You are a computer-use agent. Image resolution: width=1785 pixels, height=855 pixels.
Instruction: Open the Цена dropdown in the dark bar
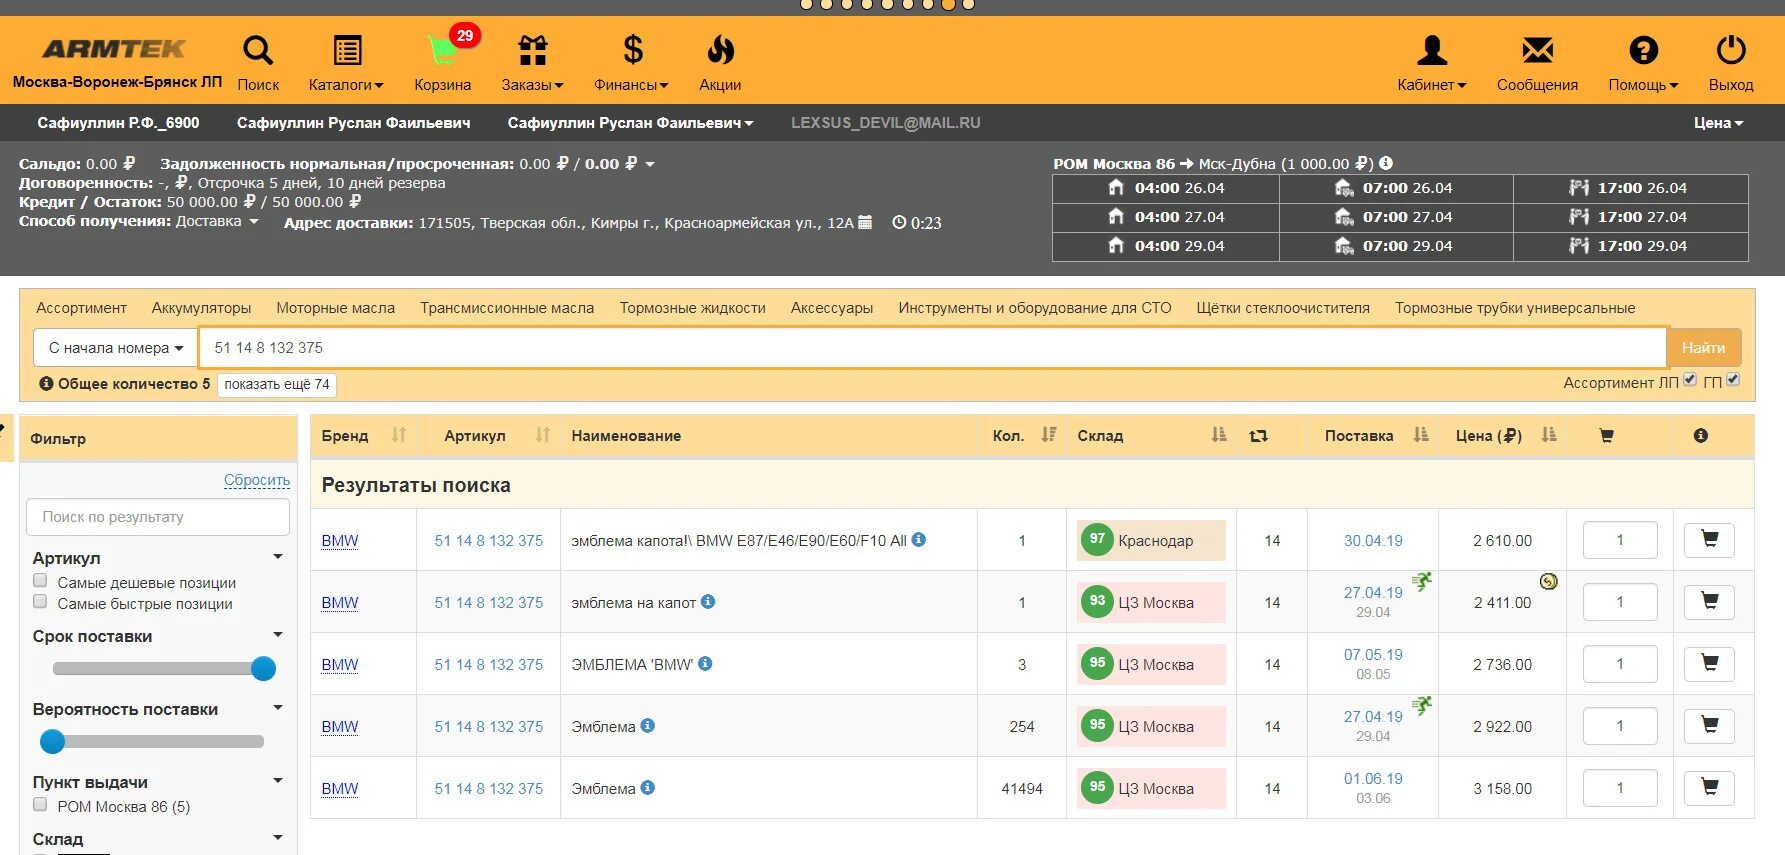point(1718,123)
